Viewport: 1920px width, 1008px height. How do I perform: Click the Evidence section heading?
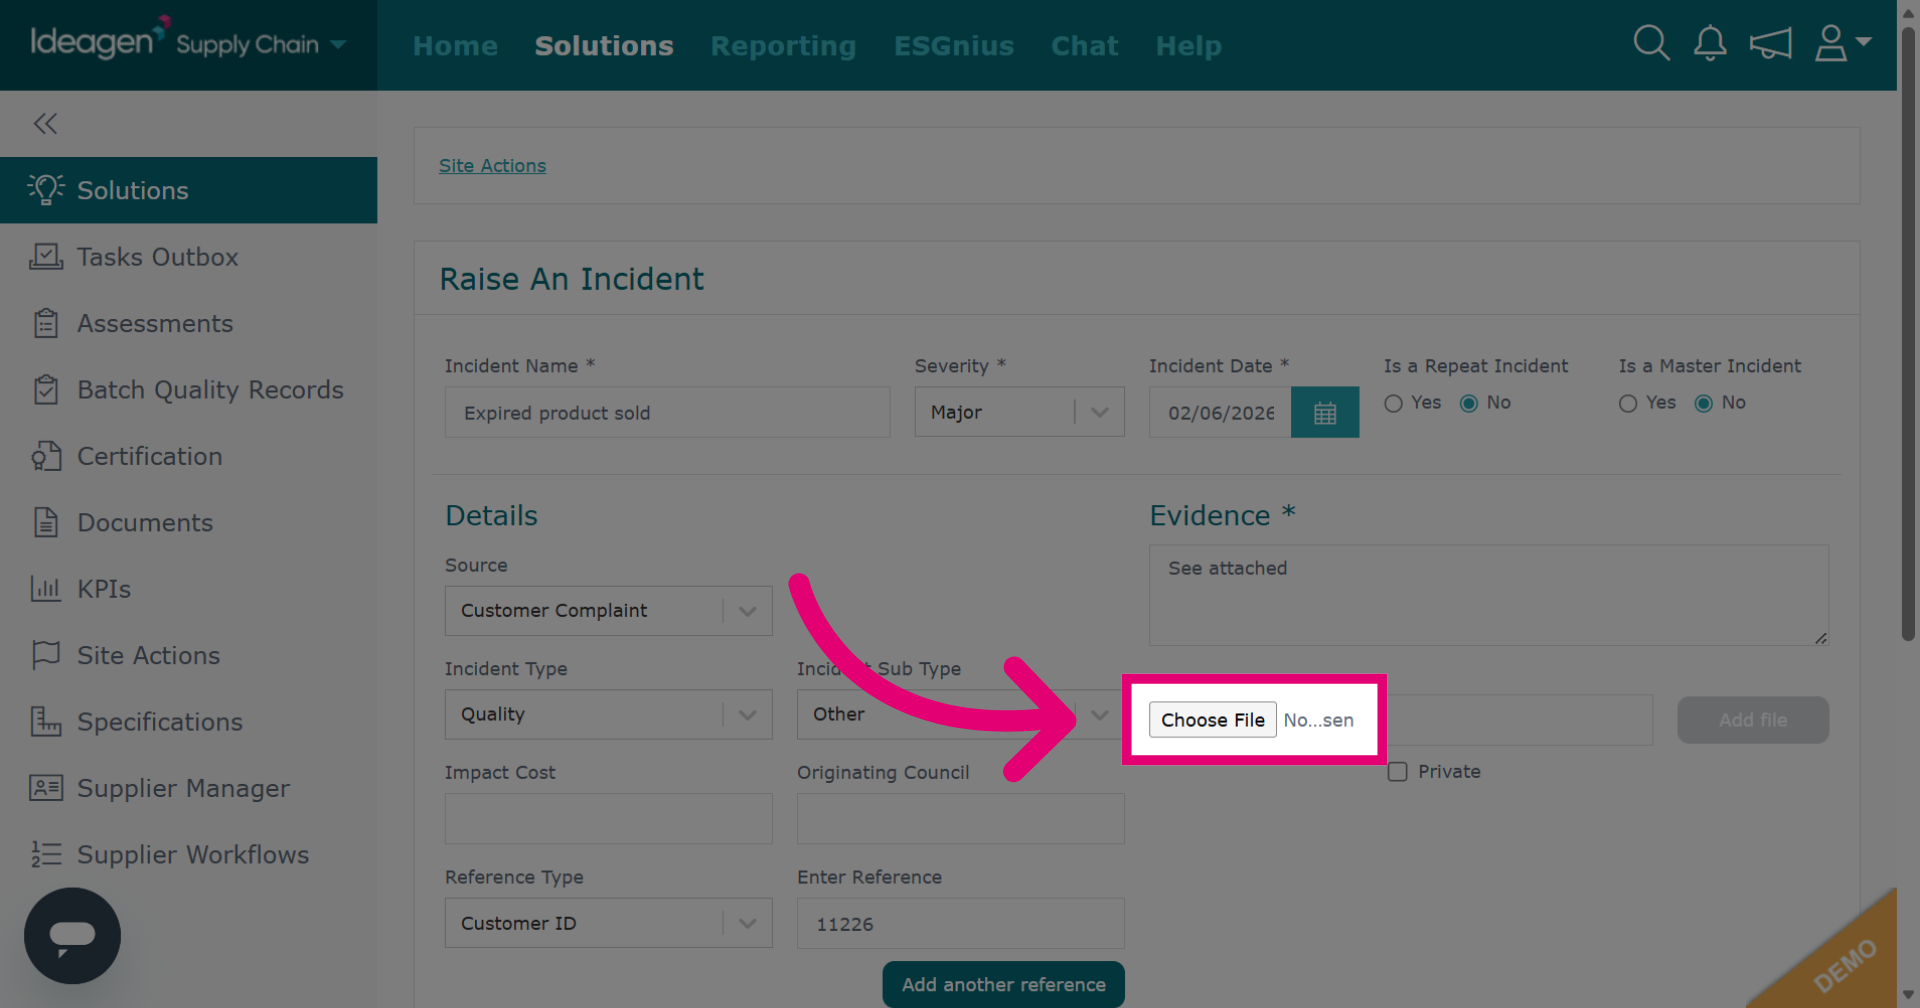click(1222, 515)
